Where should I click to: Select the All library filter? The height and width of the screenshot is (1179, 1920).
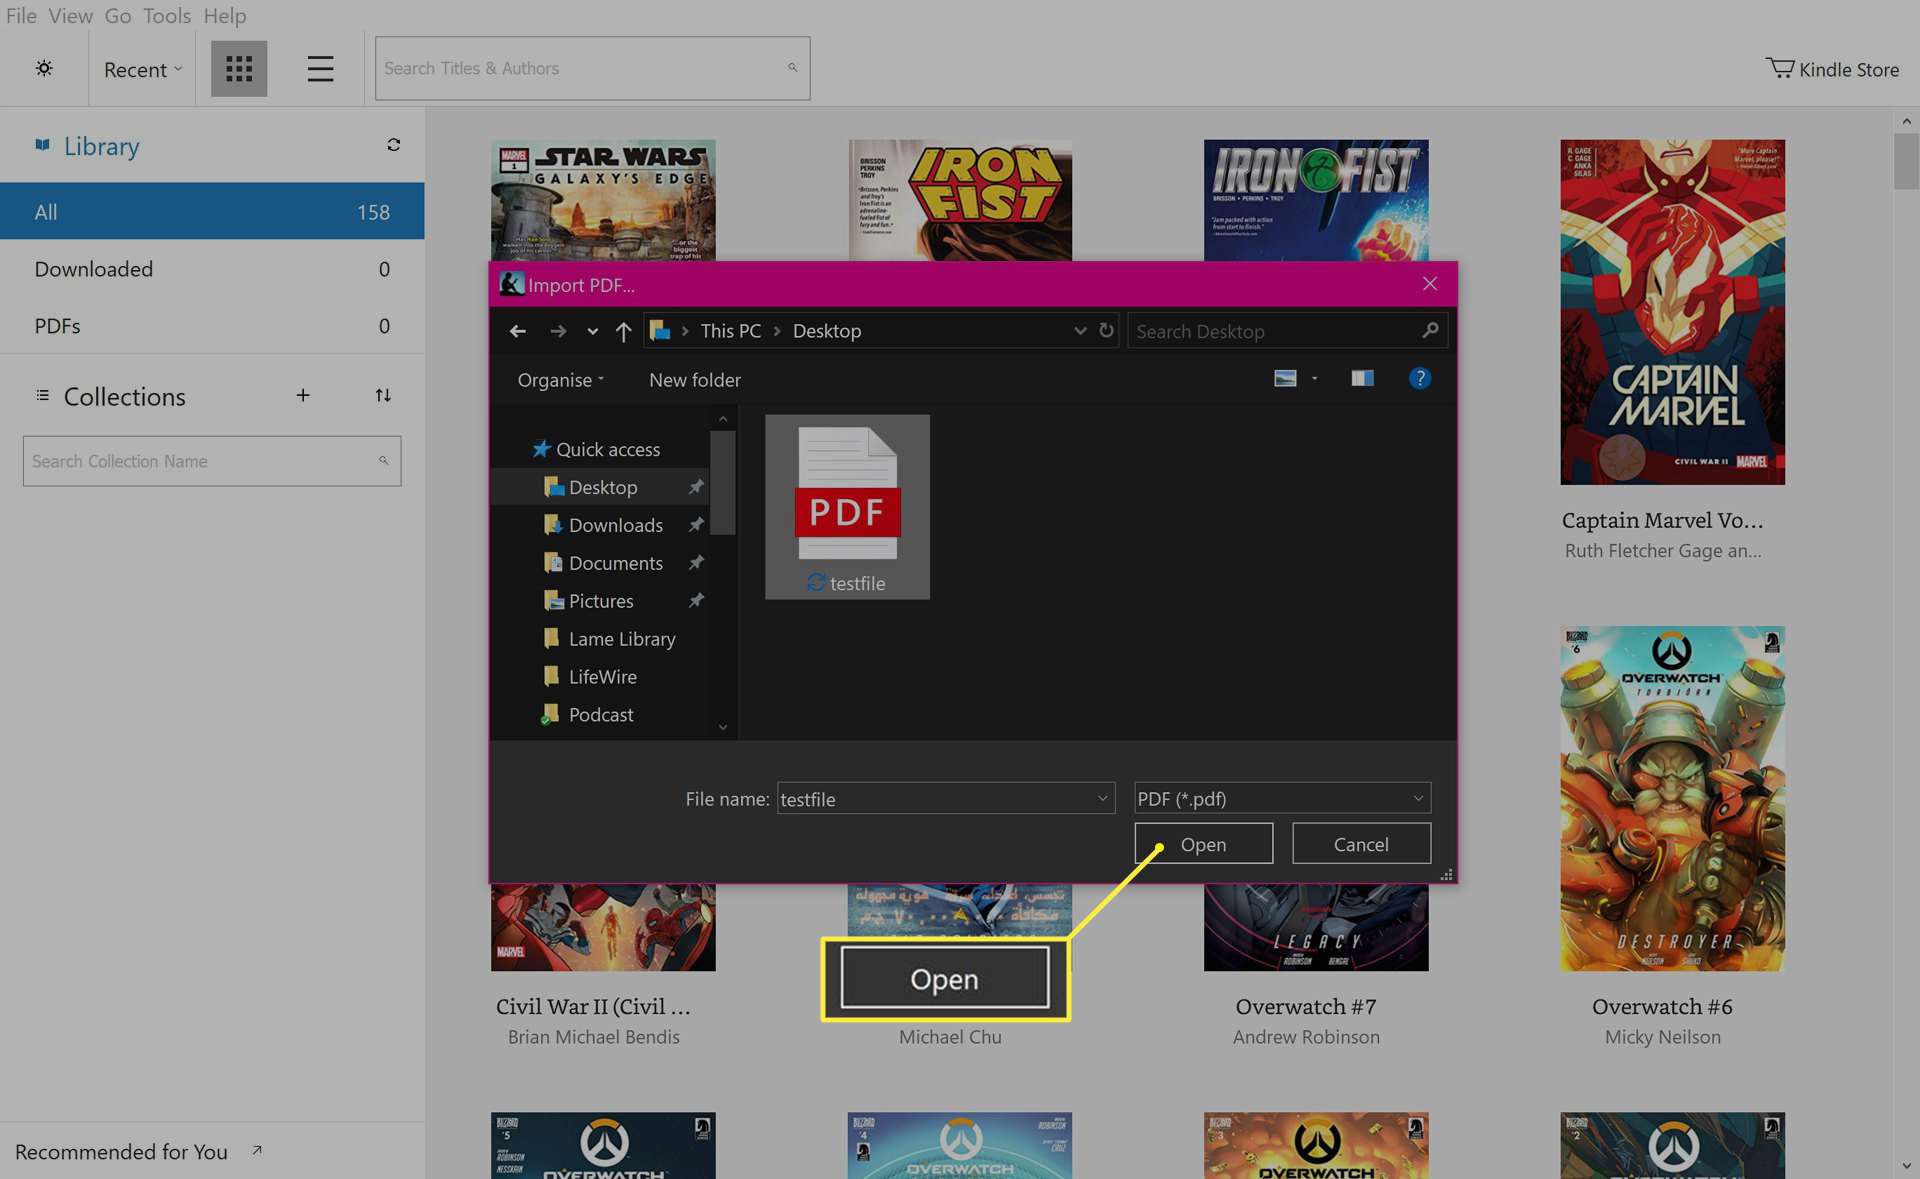coord(212,211)
